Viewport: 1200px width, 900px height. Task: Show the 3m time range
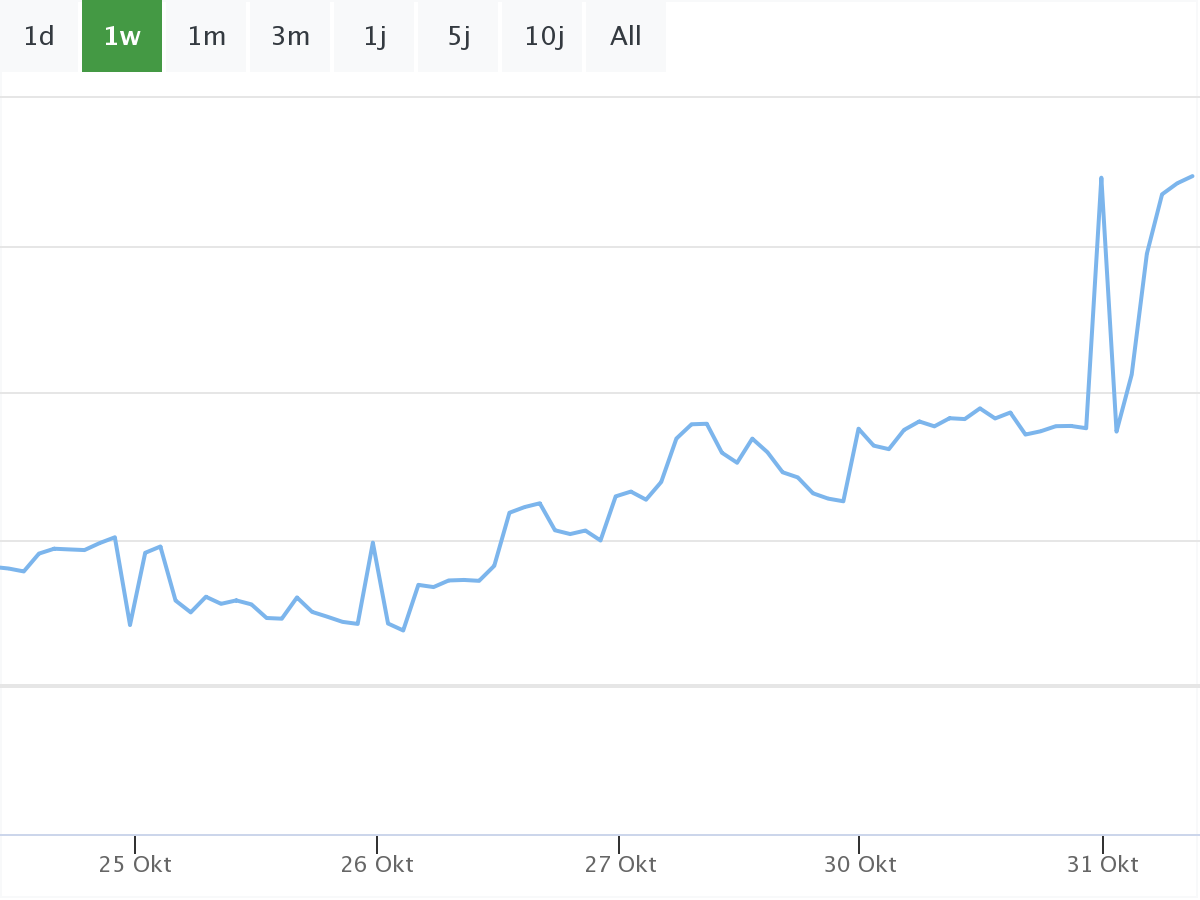(x=290, y=37)
